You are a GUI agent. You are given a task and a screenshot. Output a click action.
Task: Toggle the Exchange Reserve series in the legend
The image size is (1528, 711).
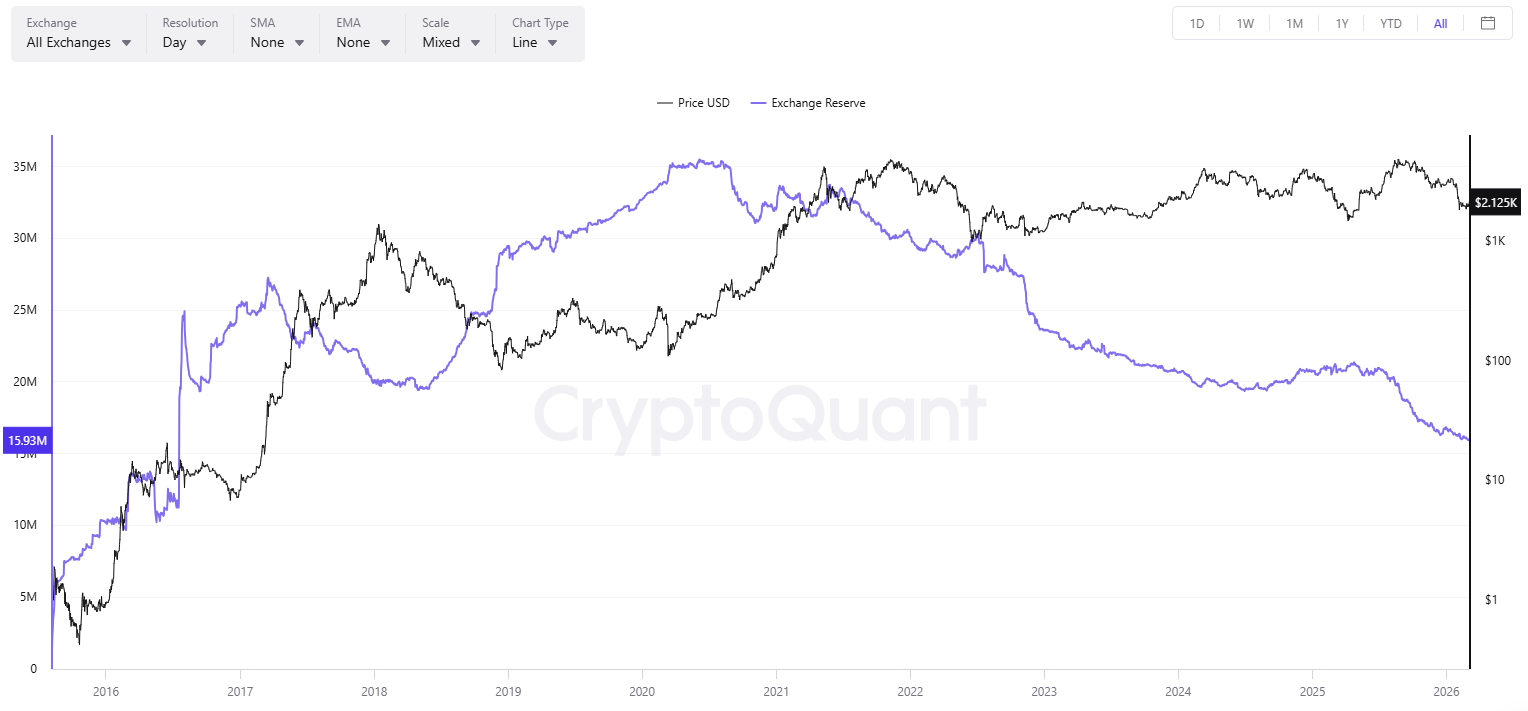[x=808, y=102]
